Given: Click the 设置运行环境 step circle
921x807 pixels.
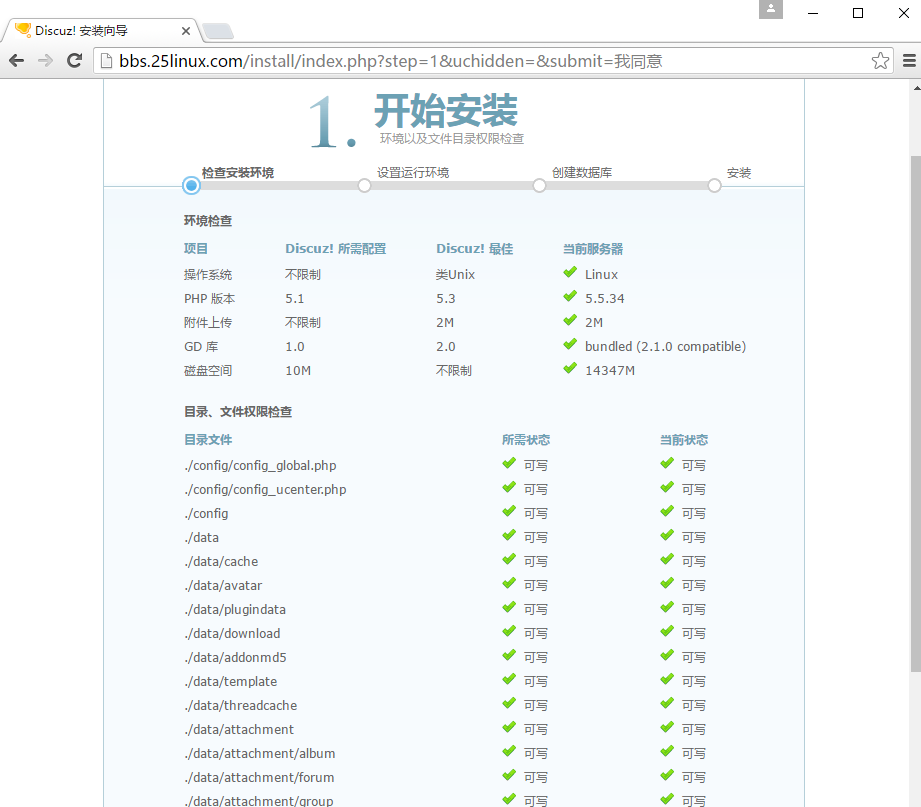Looking at the screenshot, I should coord(364,186).
